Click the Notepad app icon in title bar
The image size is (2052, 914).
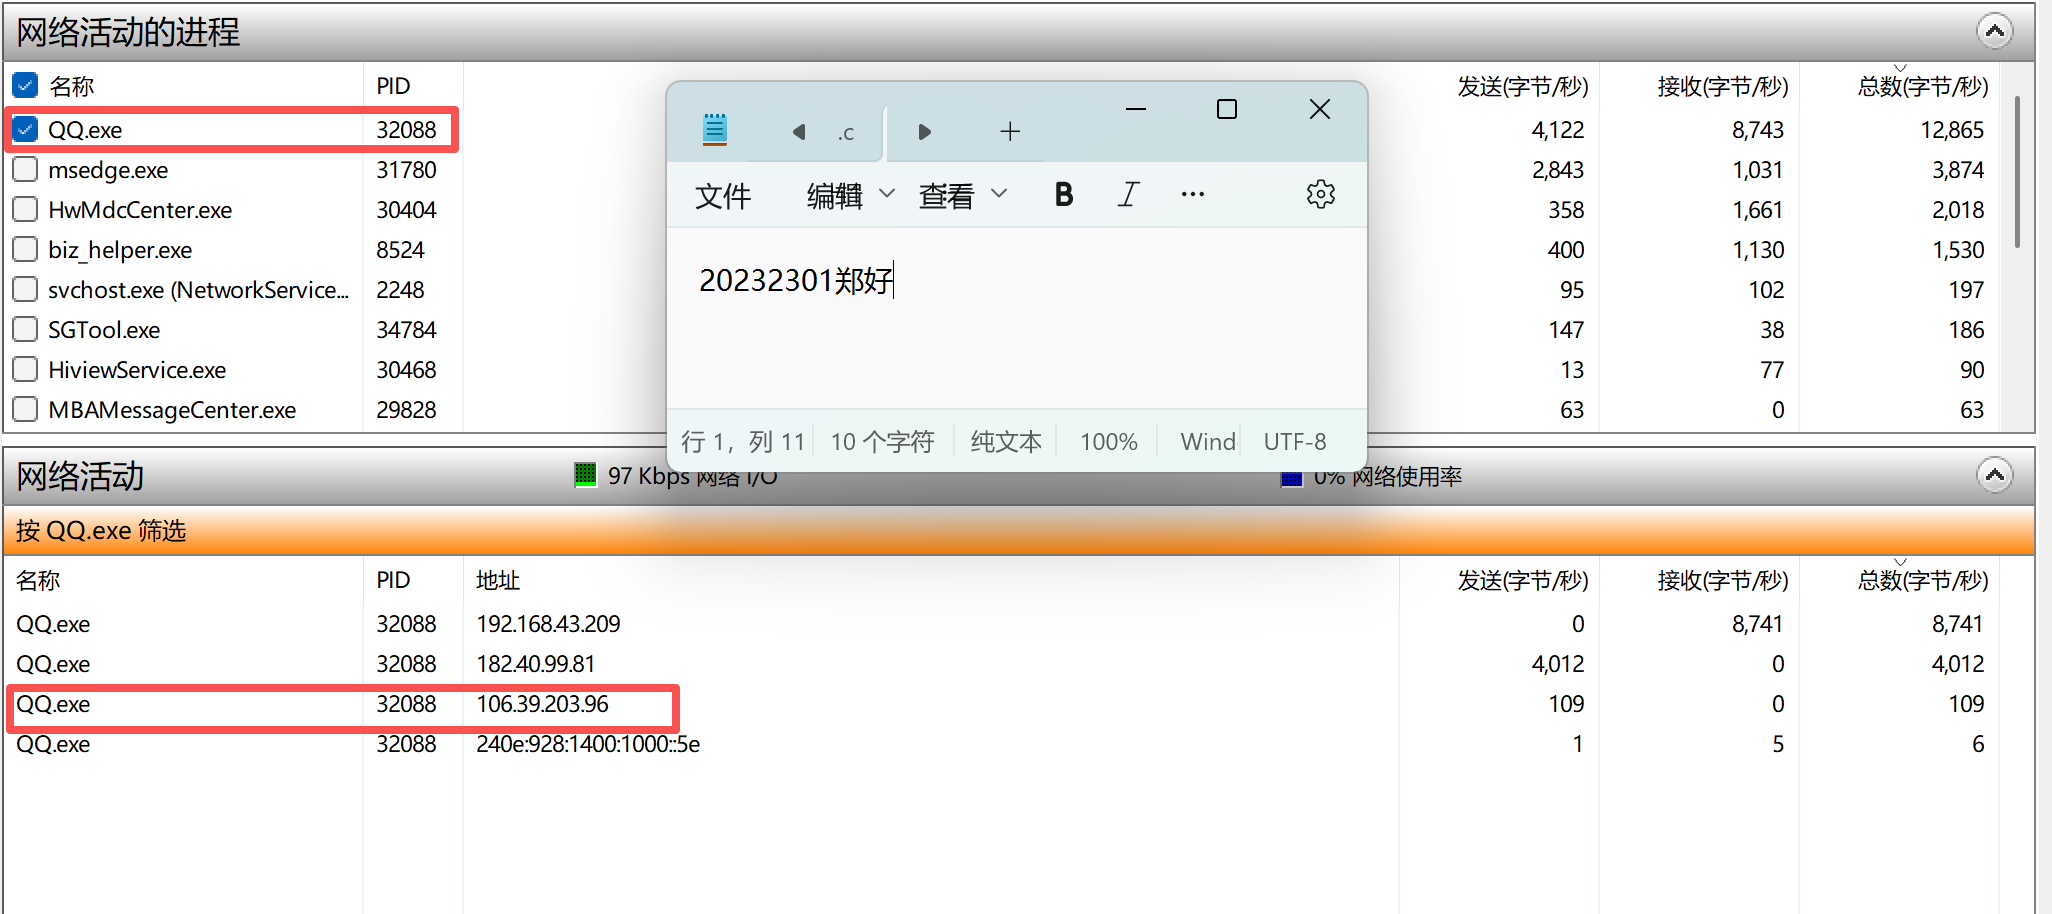tap(715, 130)
